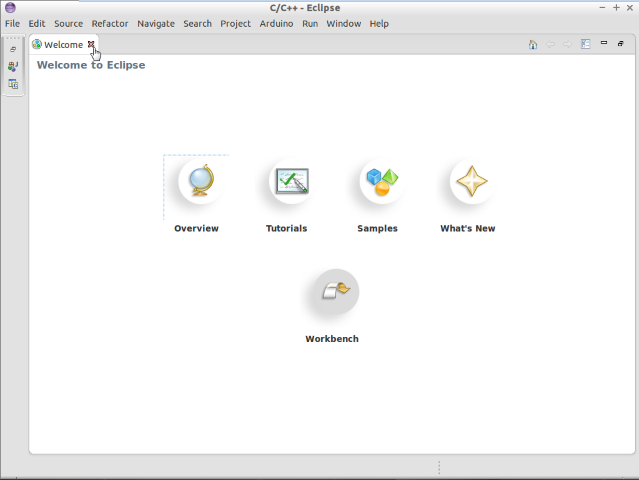Open the Overview globe icon
This screenshot has width=639, height=480.
point(201,181)
